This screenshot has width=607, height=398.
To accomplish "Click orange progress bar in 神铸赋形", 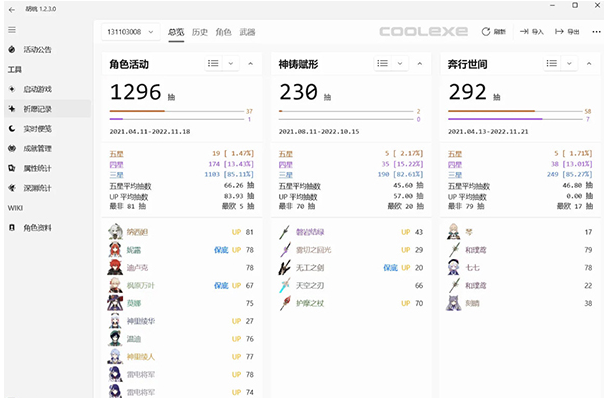I will coord(346,111).
